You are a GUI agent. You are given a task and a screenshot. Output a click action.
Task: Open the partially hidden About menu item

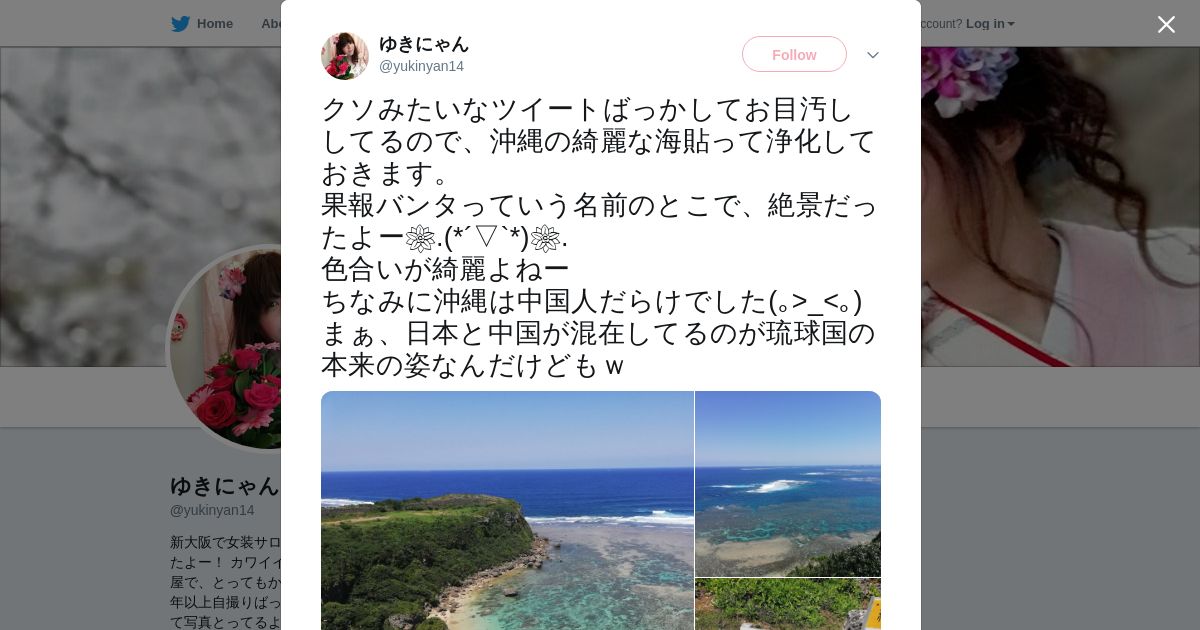270,24
